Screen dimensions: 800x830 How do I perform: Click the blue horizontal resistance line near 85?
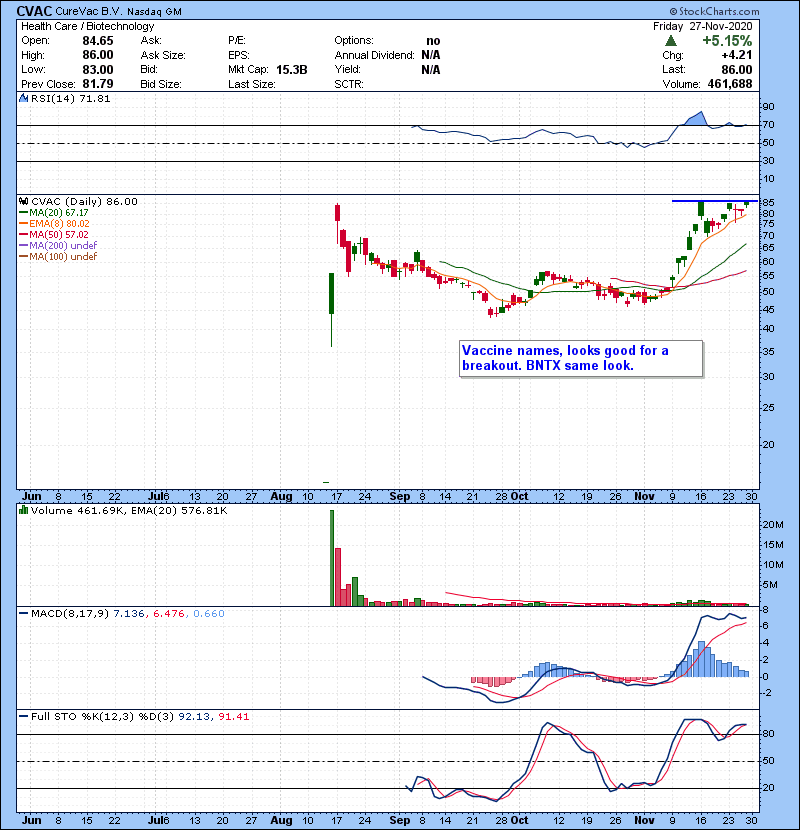pyautogui.click(x=715, y=201)
